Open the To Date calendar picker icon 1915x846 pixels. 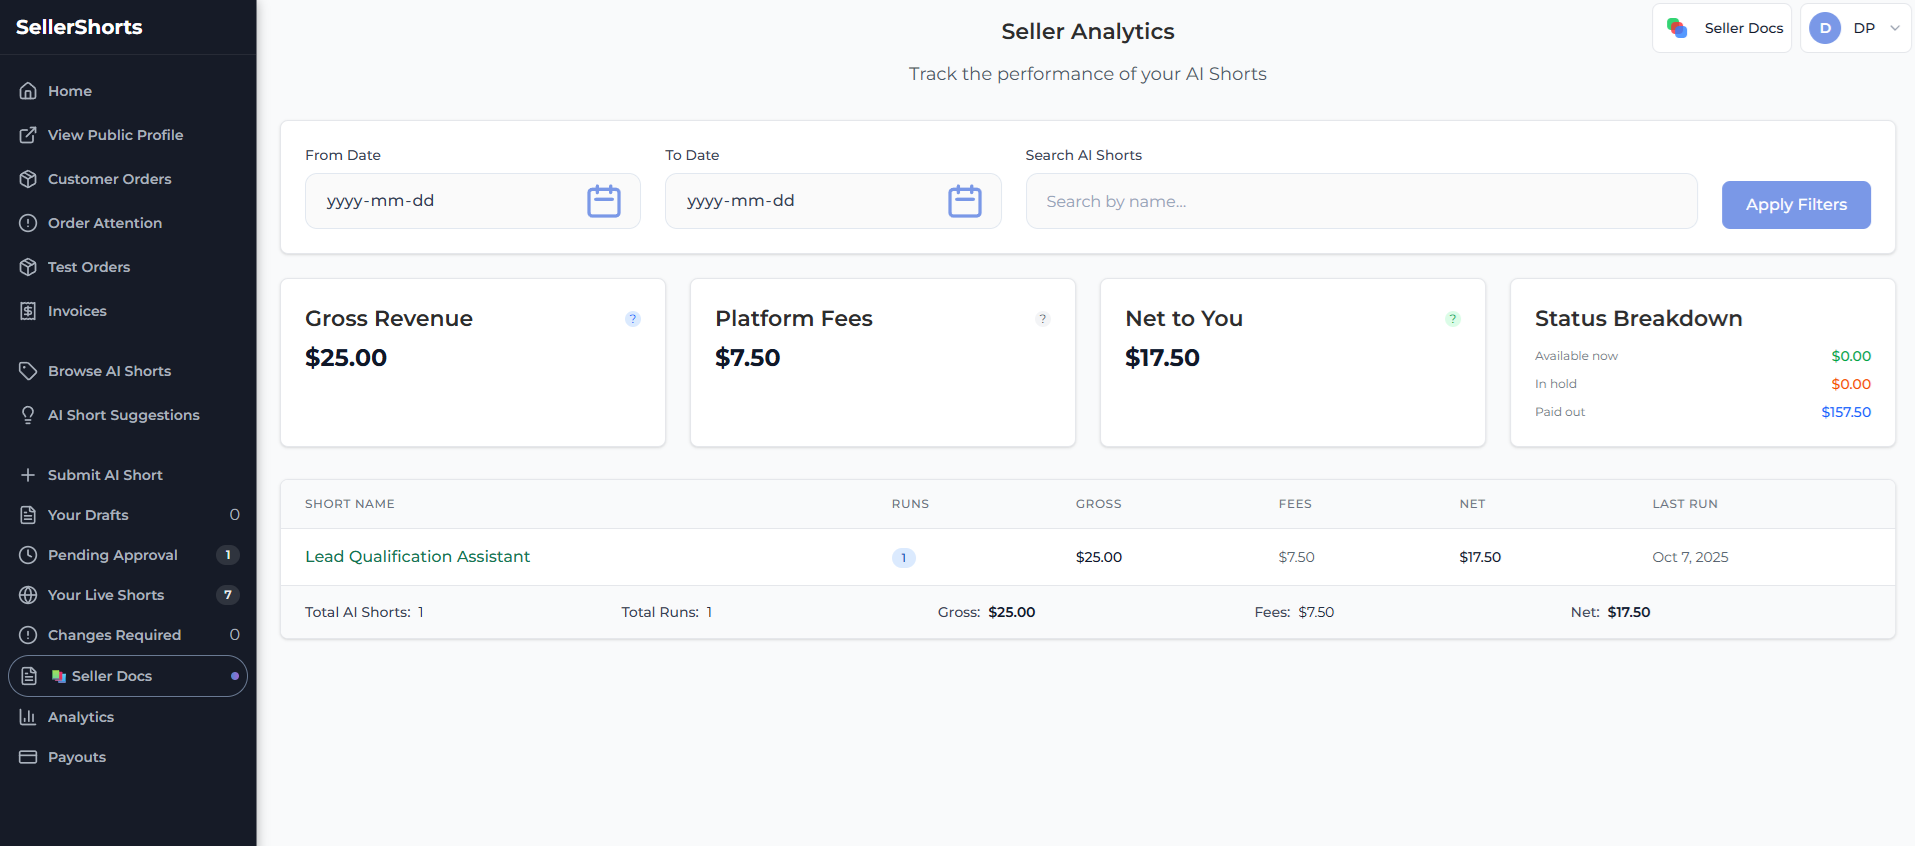point(964,201)
